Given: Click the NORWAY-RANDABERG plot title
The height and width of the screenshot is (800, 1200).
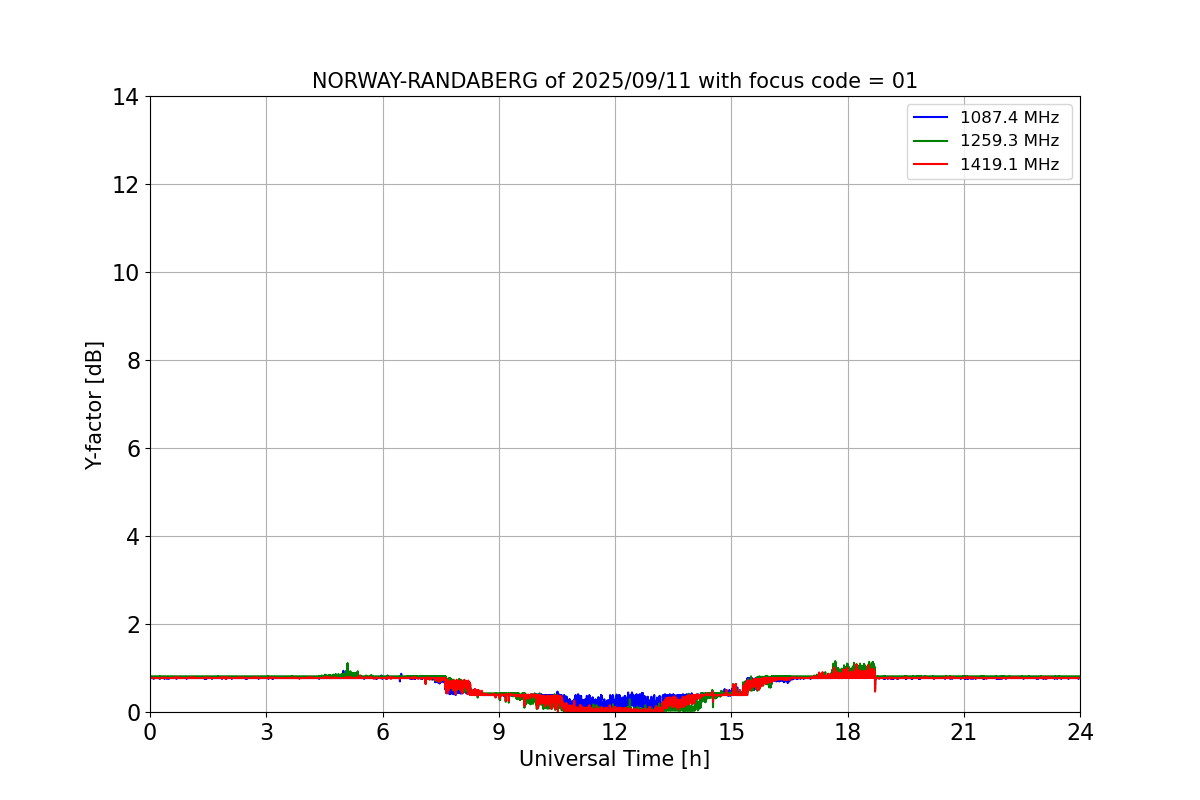Looking at the screenshot, I should [x=615, y=81].
